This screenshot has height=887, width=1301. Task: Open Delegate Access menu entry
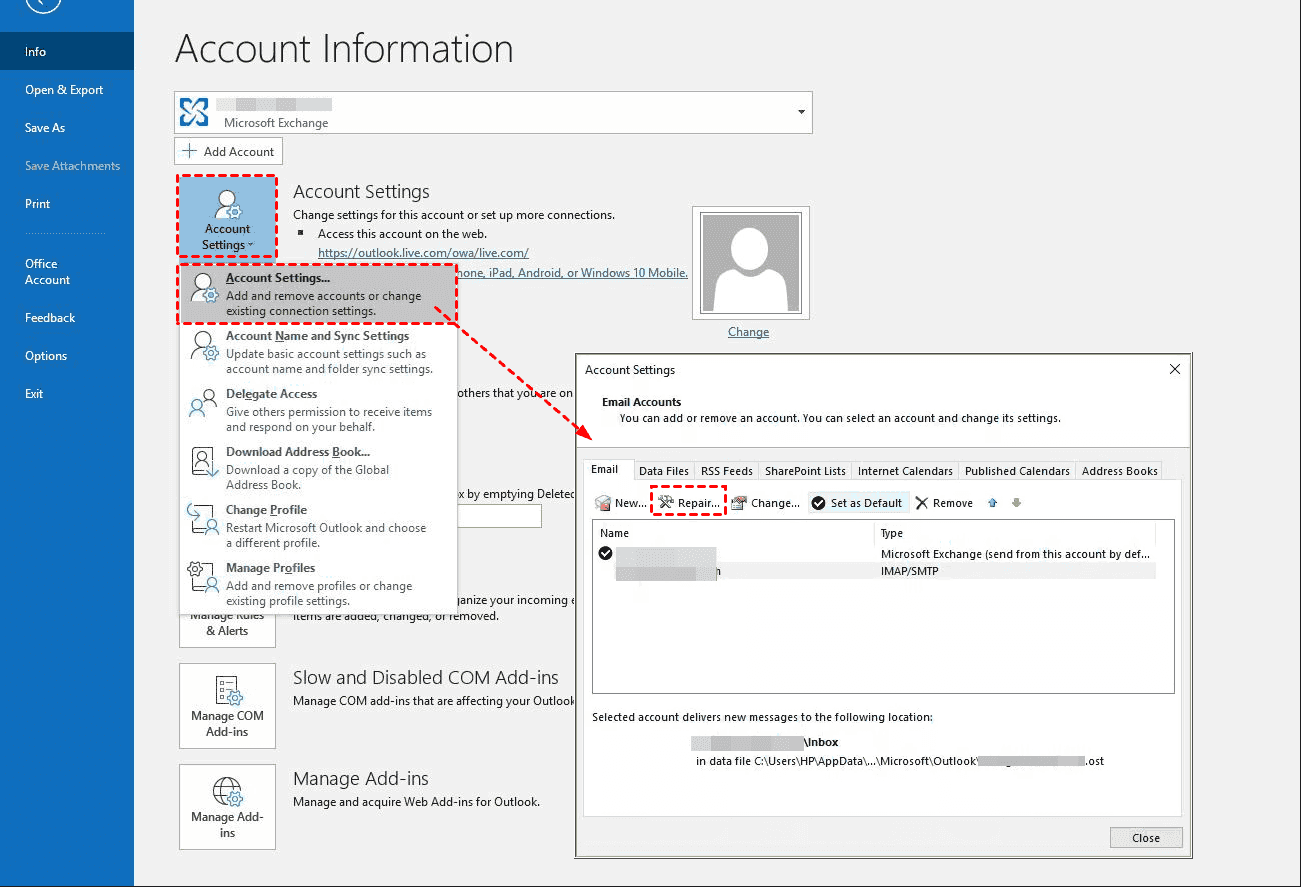point(318,410)
